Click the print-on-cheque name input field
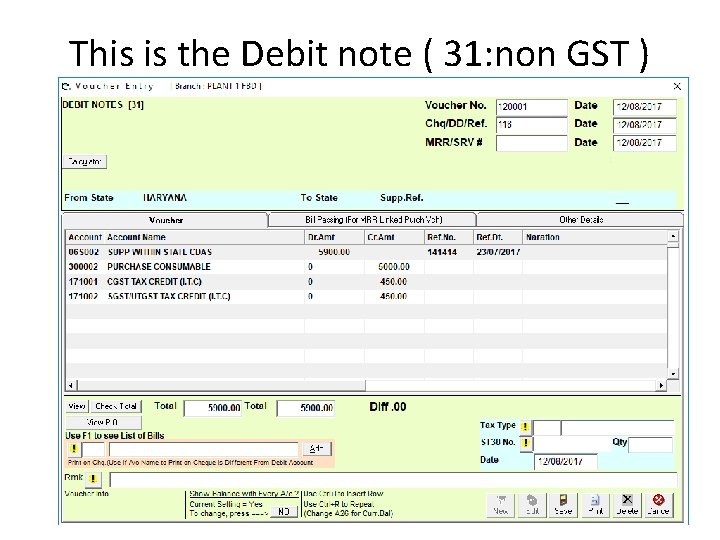Image resolution: width=720 pixels, height=540 pixels. [204, 449]
